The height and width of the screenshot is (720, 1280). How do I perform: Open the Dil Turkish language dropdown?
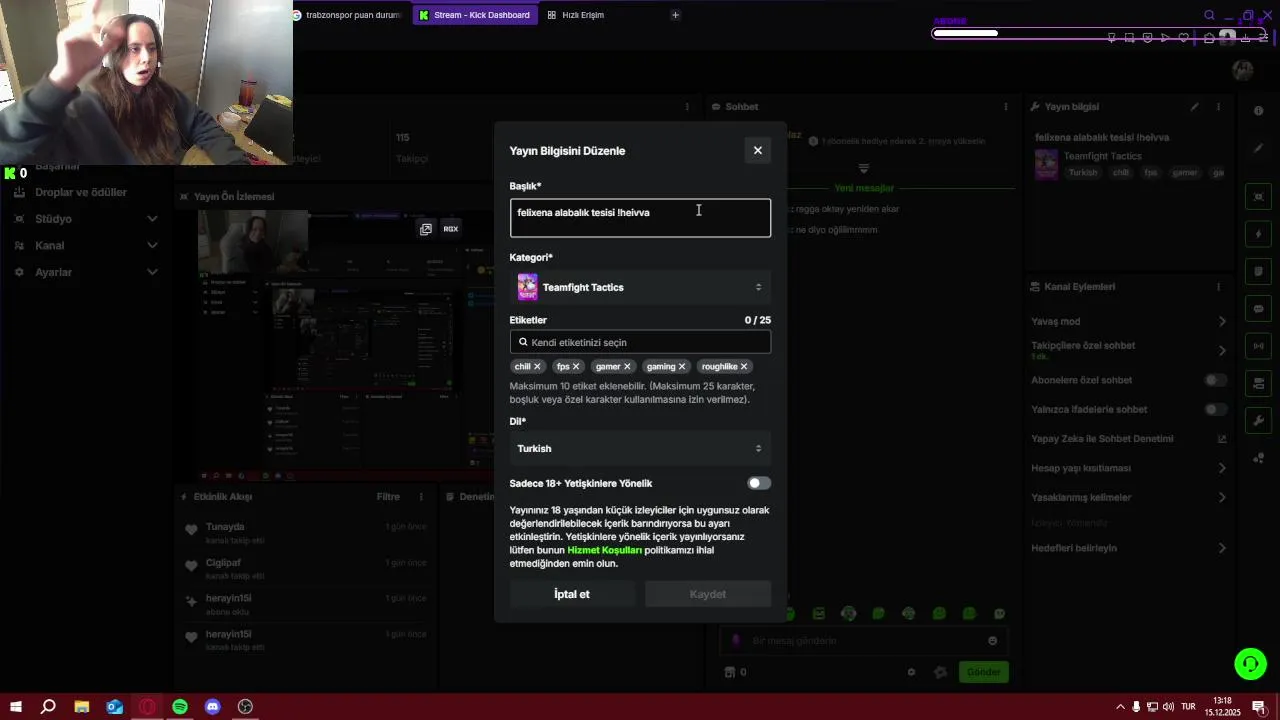[640, 448]
